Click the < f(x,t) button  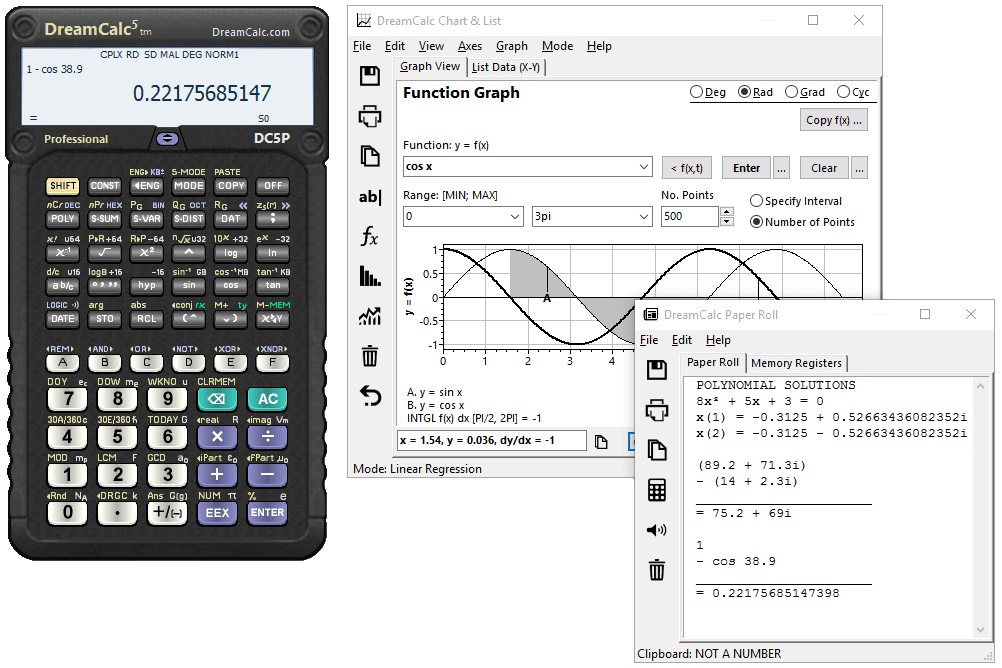[687, 168]
